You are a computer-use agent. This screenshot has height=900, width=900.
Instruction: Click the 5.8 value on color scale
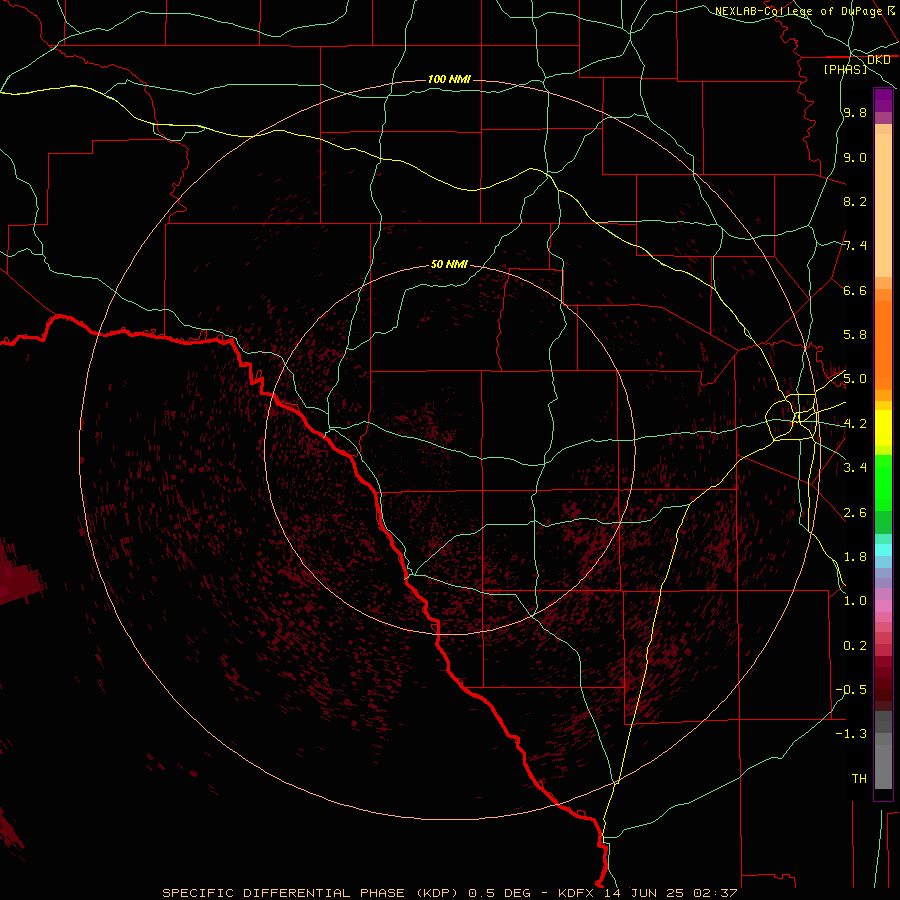click(x=855, y=335)
